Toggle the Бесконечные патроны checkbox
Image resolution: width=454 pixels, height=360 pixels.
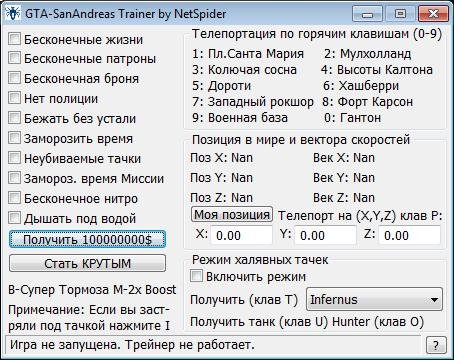[14, 58]
